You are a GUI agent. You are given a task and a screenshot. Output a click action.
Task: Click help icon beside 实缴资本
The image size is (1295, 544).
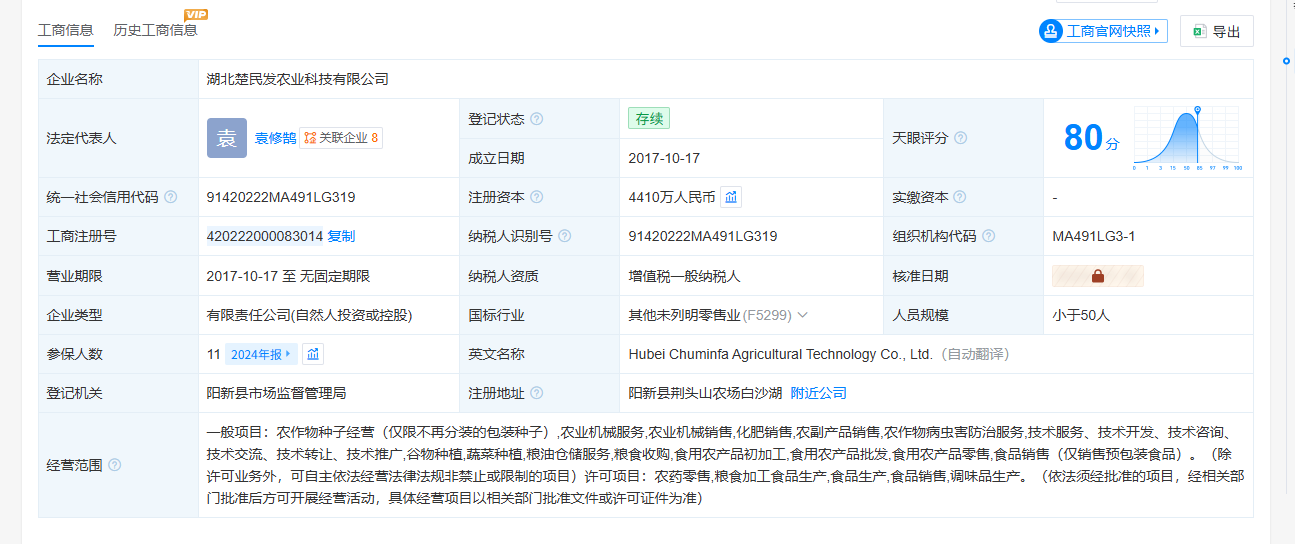tap(960, 197)
